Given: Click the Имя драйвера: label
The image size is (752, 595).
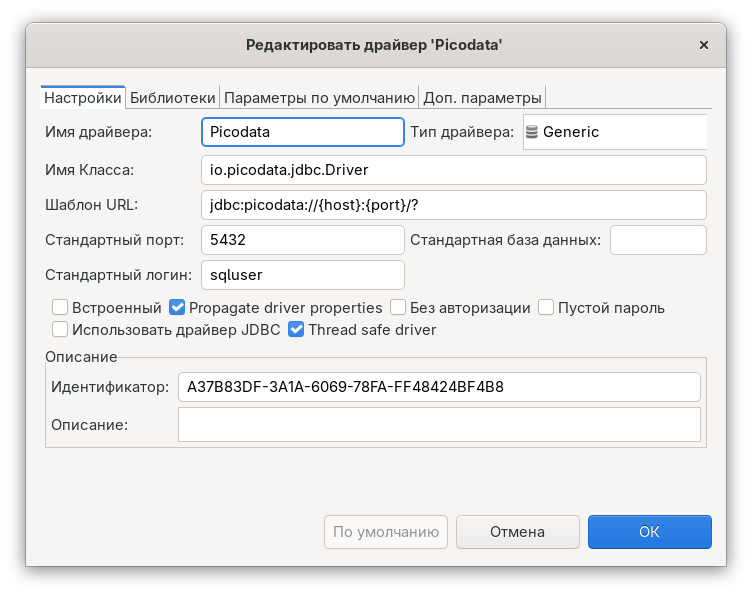Looking at the screenshot, I should pos(98,132).
